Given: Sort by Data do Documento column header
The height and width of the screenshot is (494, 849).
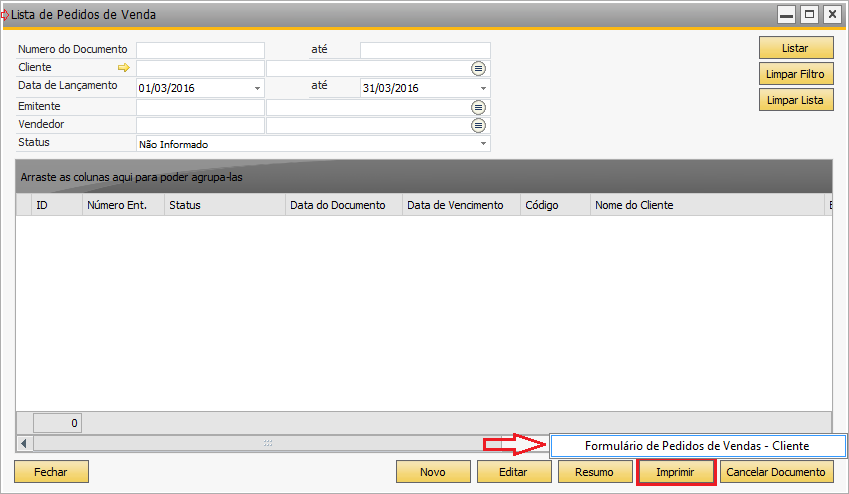Looking at the screenshot, I should [344, 205].
